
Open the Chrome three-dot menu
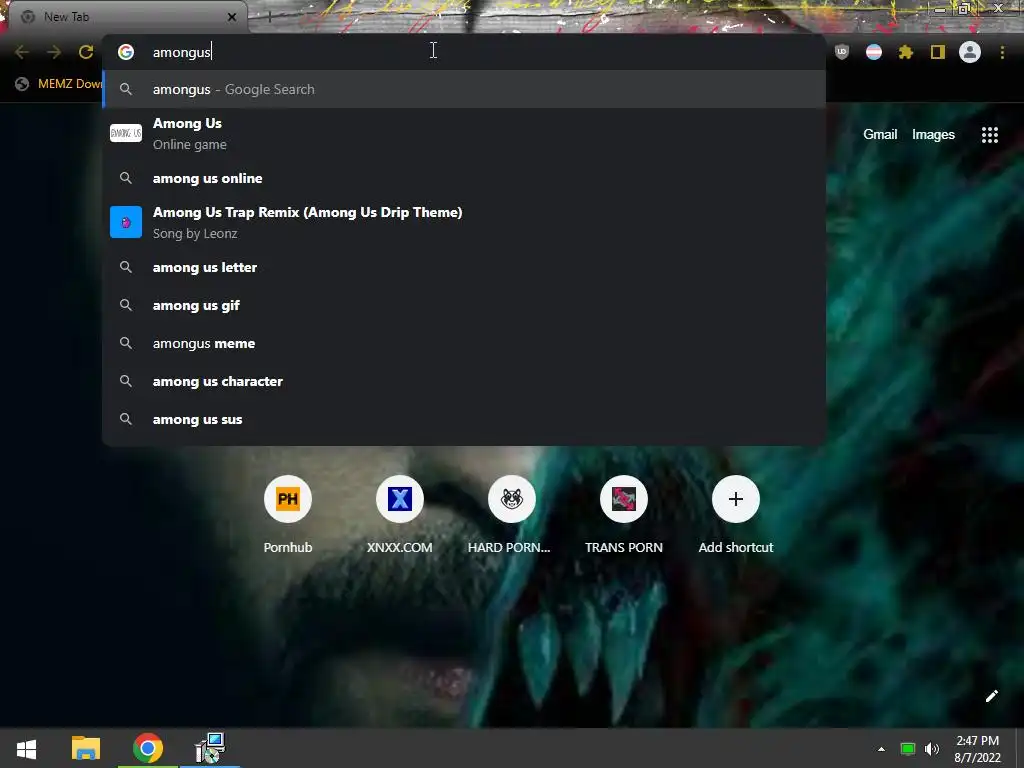point(1002,52)
